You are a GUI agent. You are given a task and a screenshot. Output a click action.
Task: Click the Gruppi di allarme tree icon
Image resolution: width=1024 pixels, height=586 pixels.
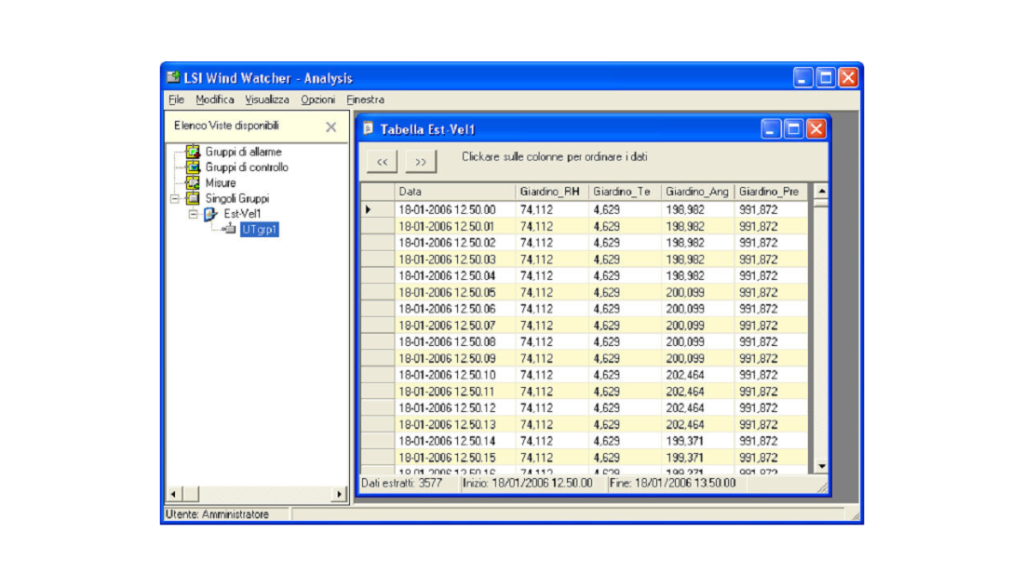(193, 152)
